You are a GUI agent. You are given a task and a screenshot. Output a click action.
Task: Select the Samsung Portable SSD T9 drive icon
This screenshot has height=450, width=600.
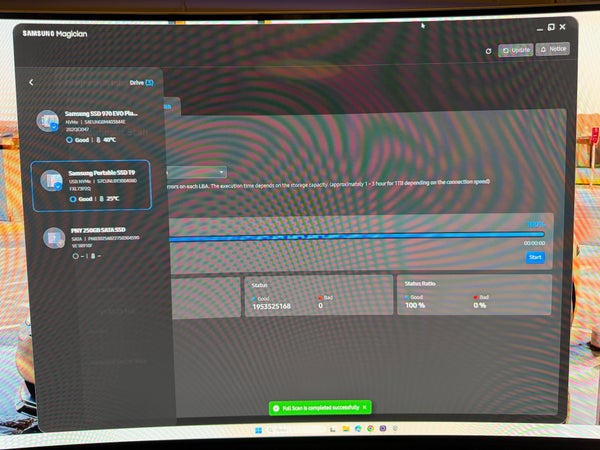click(x=52, y=180)
